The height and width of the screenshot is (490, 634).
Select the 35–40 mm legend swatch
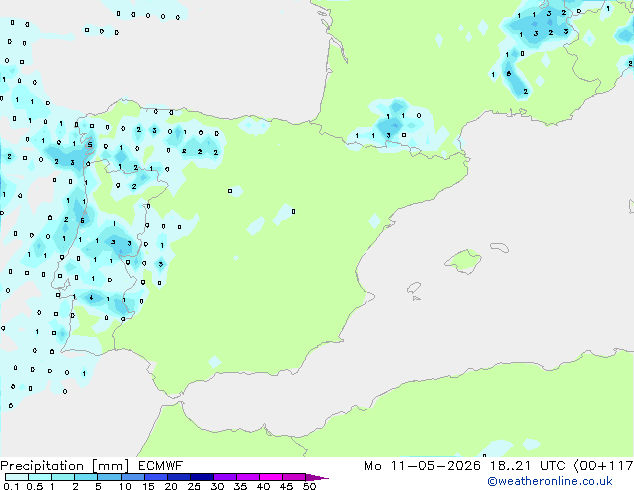(x=247, y=477)
